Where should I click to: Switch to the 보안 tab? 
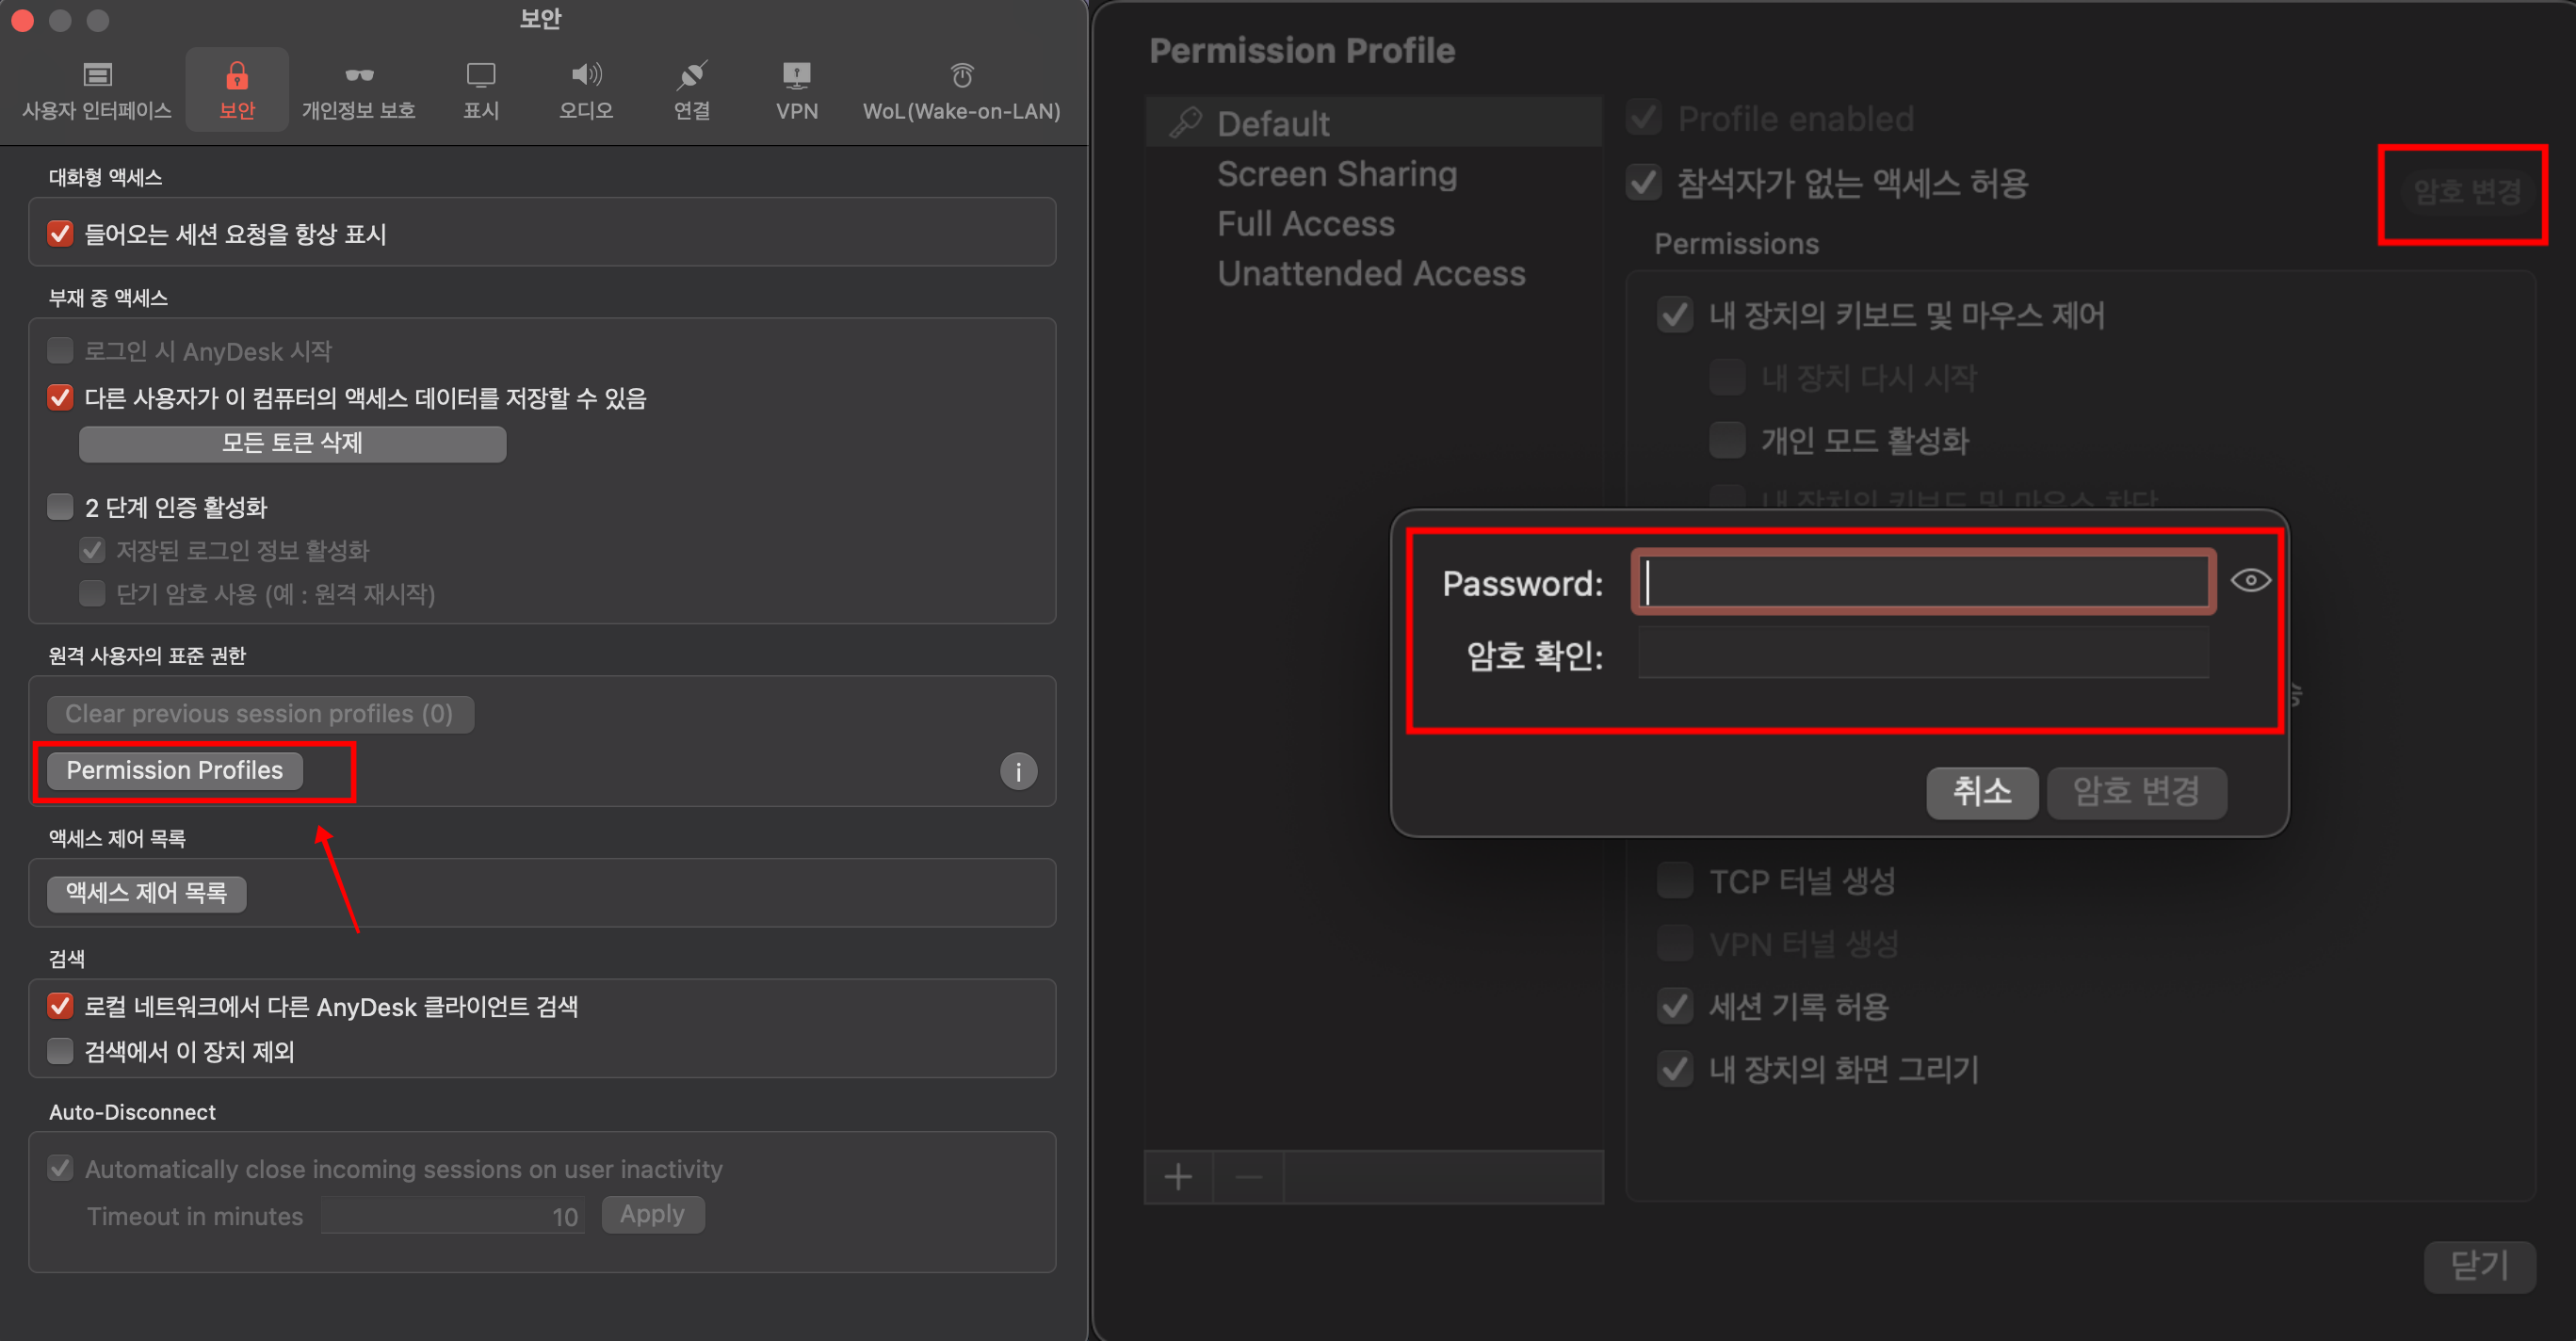pos(237,88)
